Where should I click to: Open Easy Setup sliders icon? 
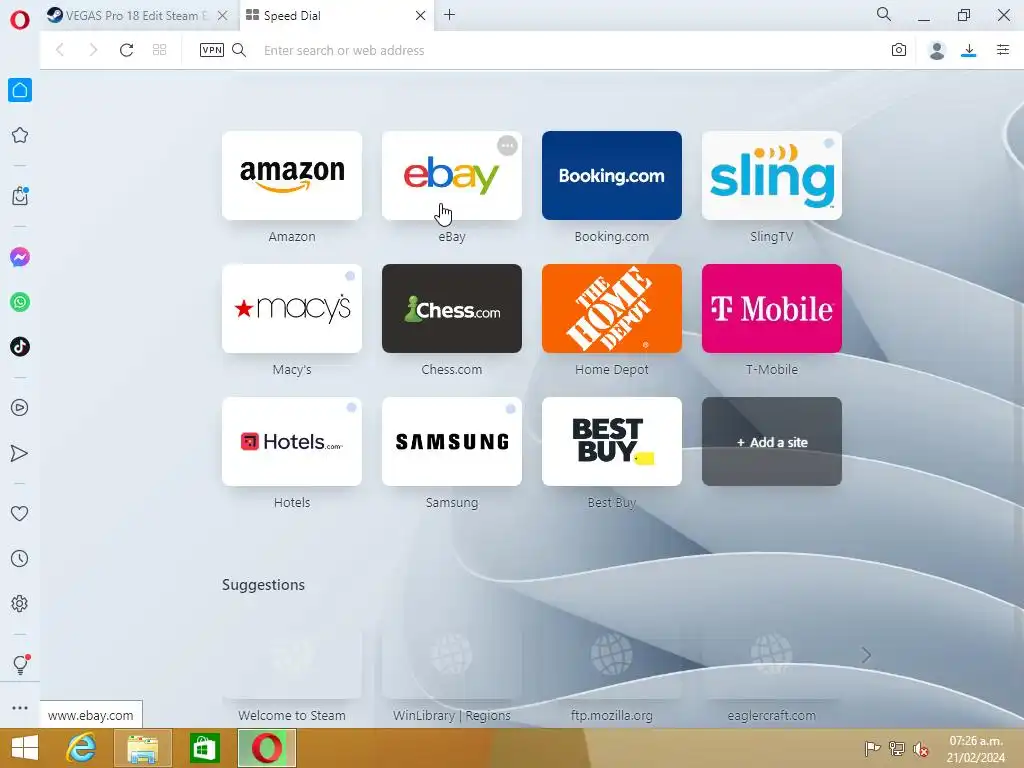point(1003,50)
